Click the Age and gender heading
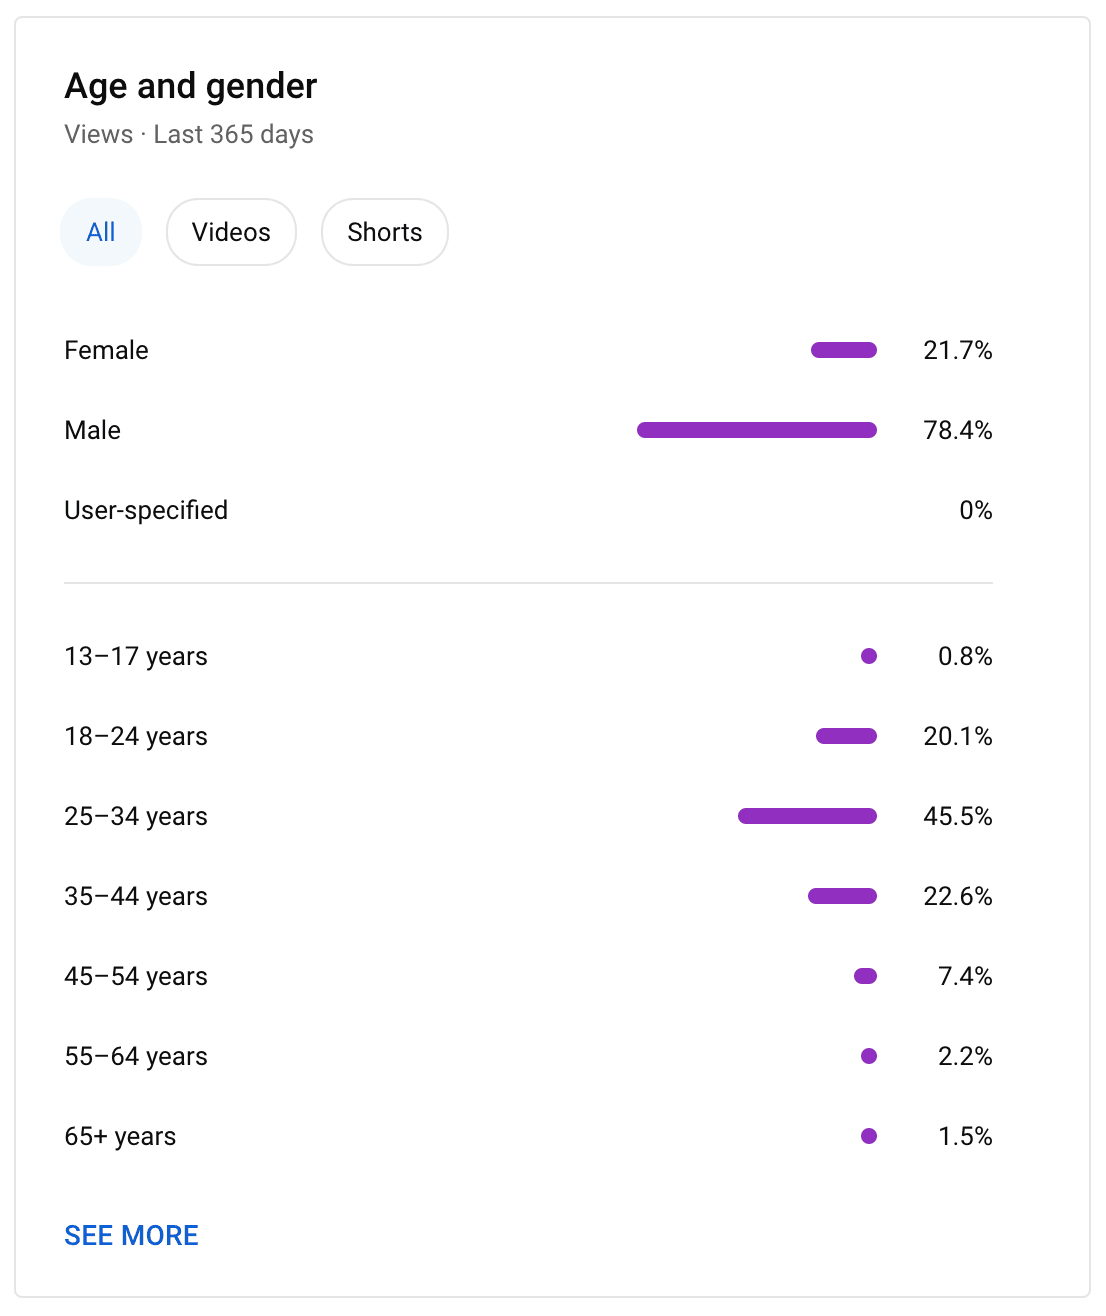The width and height of the screenshot is (1106, 1316). tap(191, 86)
